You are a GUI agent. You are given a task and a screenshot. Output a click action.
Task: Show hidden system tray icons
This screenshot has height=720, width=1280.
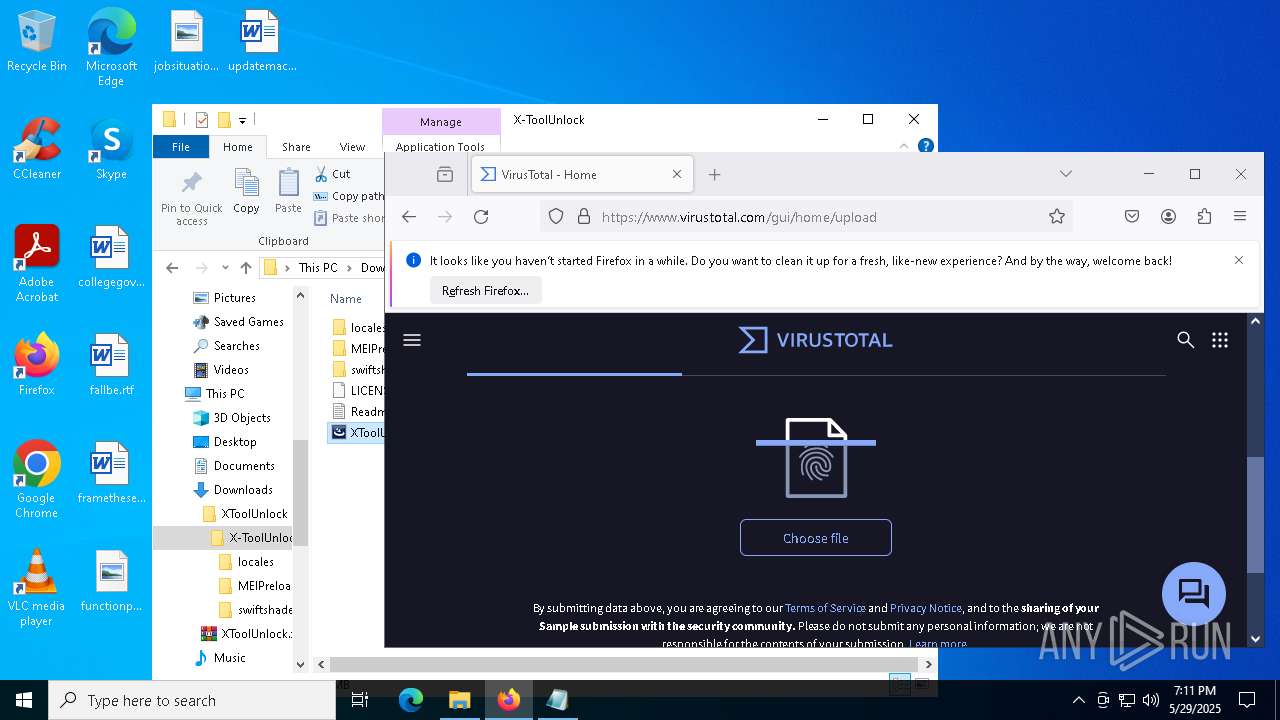pyautogui.click(x=1078, y=700)
